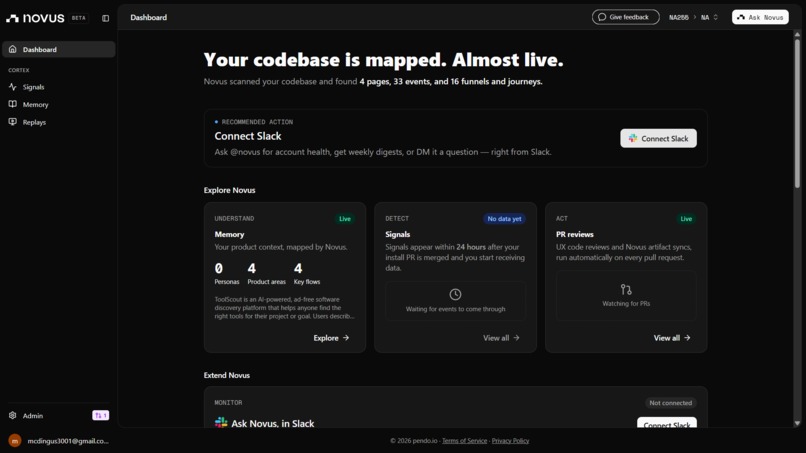Click the purple badge beside Admin
The image size is (806, 453).
(101, 415)
